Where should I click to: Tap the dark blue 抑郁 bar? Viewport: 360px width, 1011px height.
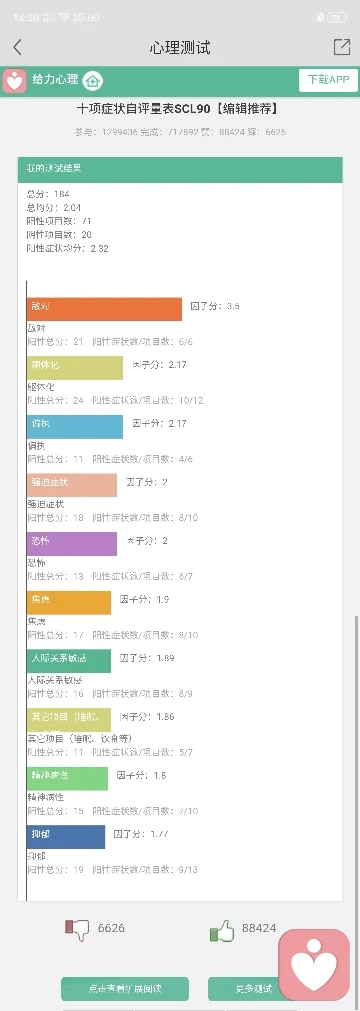[x=66, y=837]
